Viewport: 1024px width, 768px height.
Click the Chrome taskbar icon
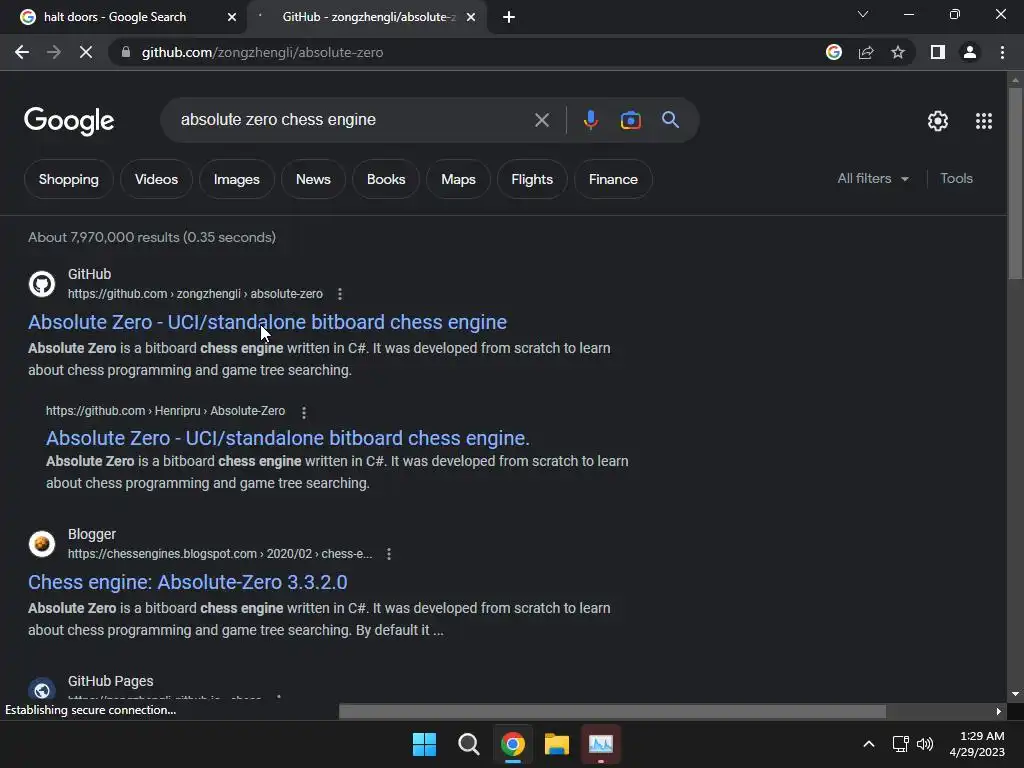[x=513, y=744]
